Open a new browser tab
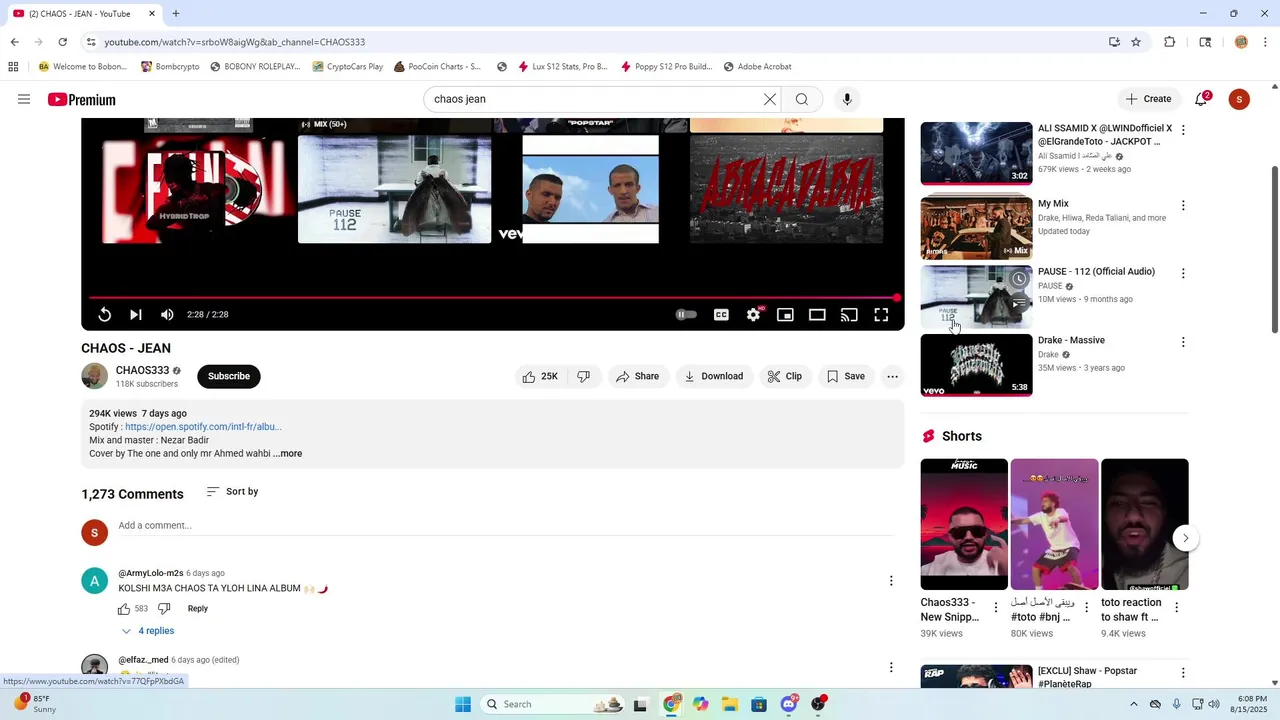 (176, 14)
